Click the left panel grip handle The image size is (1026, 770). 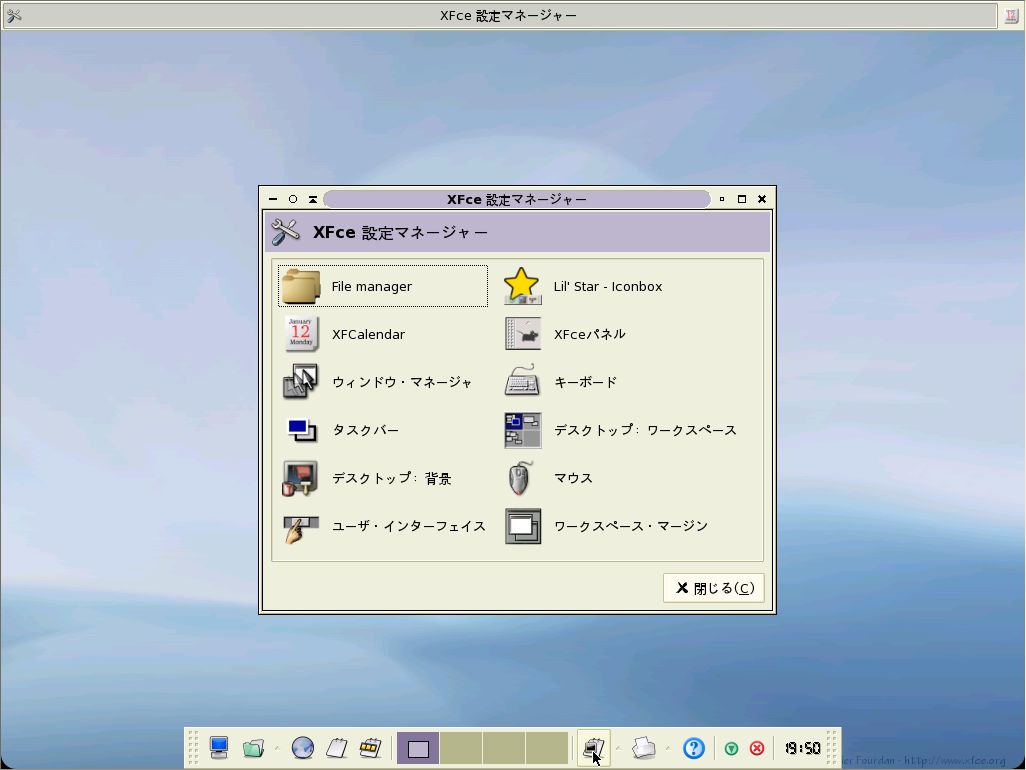click(193, 747)
